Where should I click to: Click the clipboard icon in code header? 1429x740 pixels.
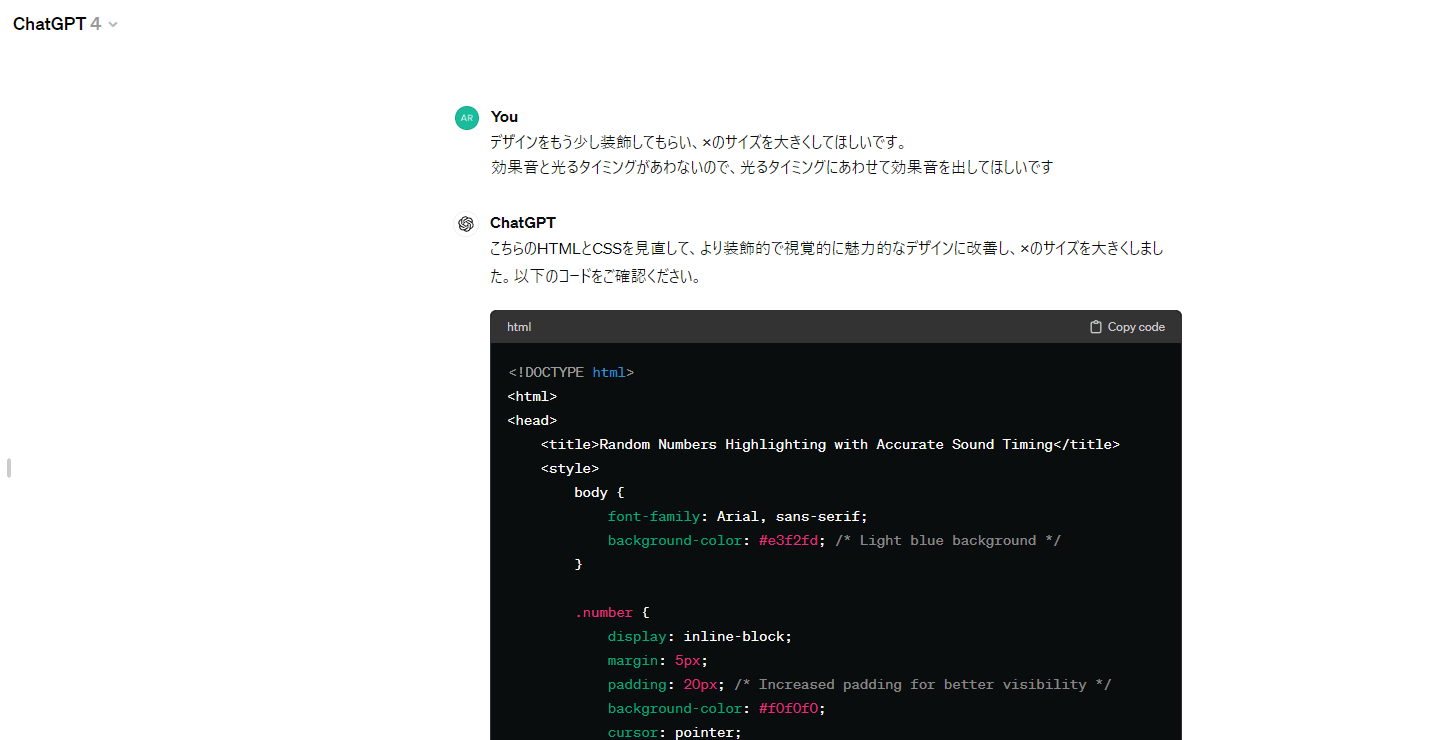(1096, 327)
